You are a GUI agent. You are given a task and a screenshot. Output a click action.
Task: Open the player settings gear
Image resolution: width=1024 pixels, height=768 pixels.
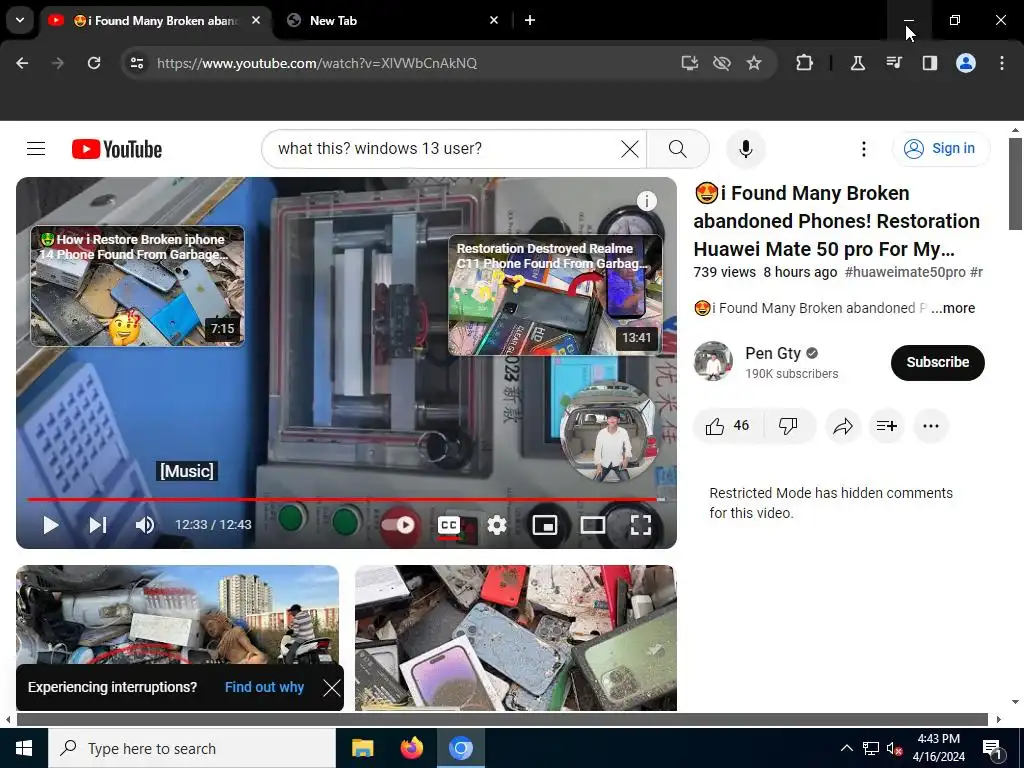tap(497, 525)
